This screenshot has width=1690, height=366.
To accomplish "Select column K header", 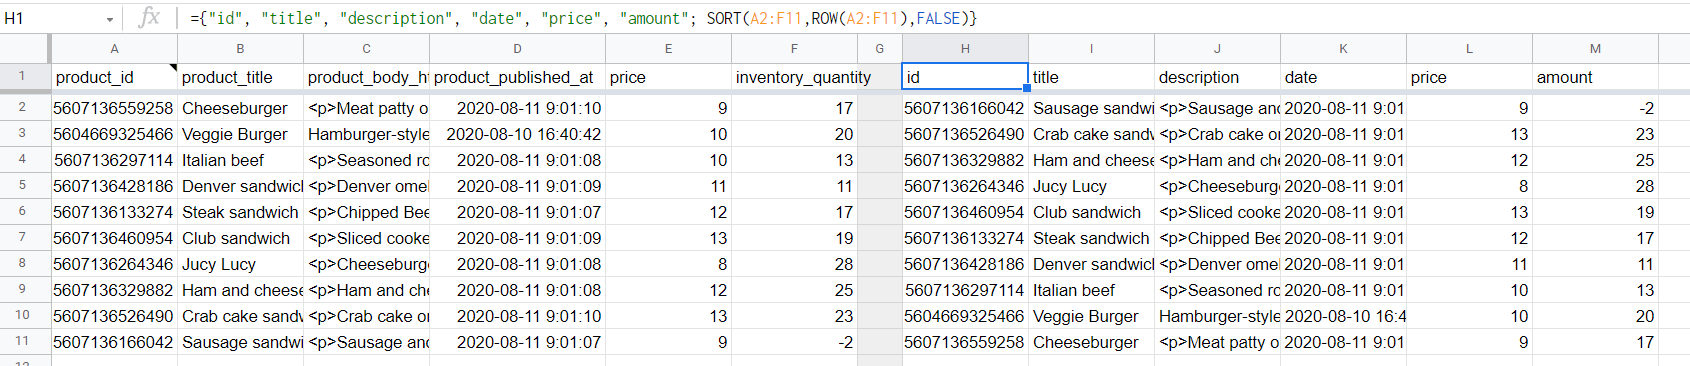I will 1343,48.
